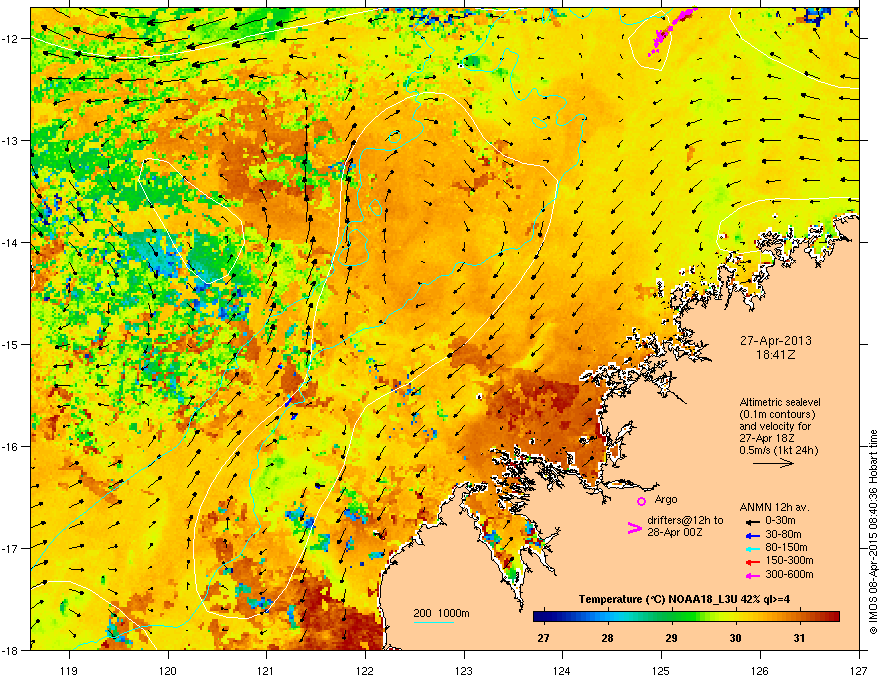
Task: Click the 'ANMN 12h av.' heading
Action: (x=774, y=508)
